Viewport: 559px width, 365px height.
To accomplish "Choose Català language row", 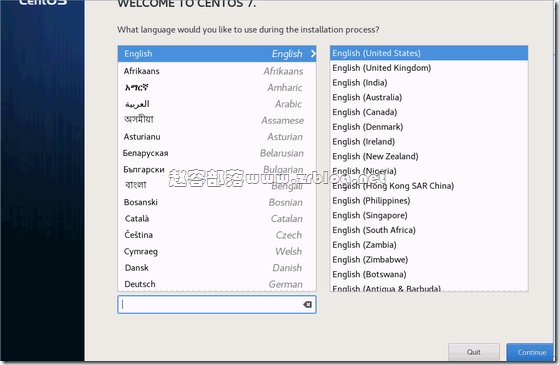I will tap(217, 219).
